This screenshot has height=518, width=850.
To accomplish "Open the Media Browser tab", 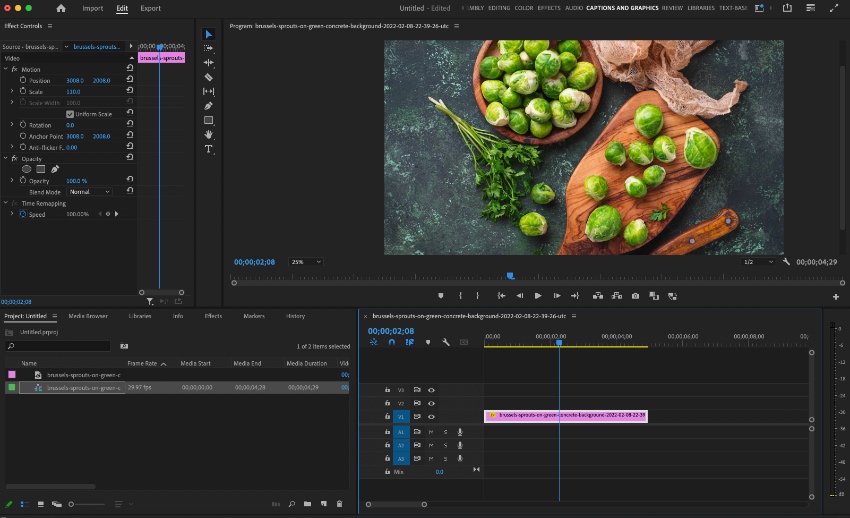I will (88, 316).
